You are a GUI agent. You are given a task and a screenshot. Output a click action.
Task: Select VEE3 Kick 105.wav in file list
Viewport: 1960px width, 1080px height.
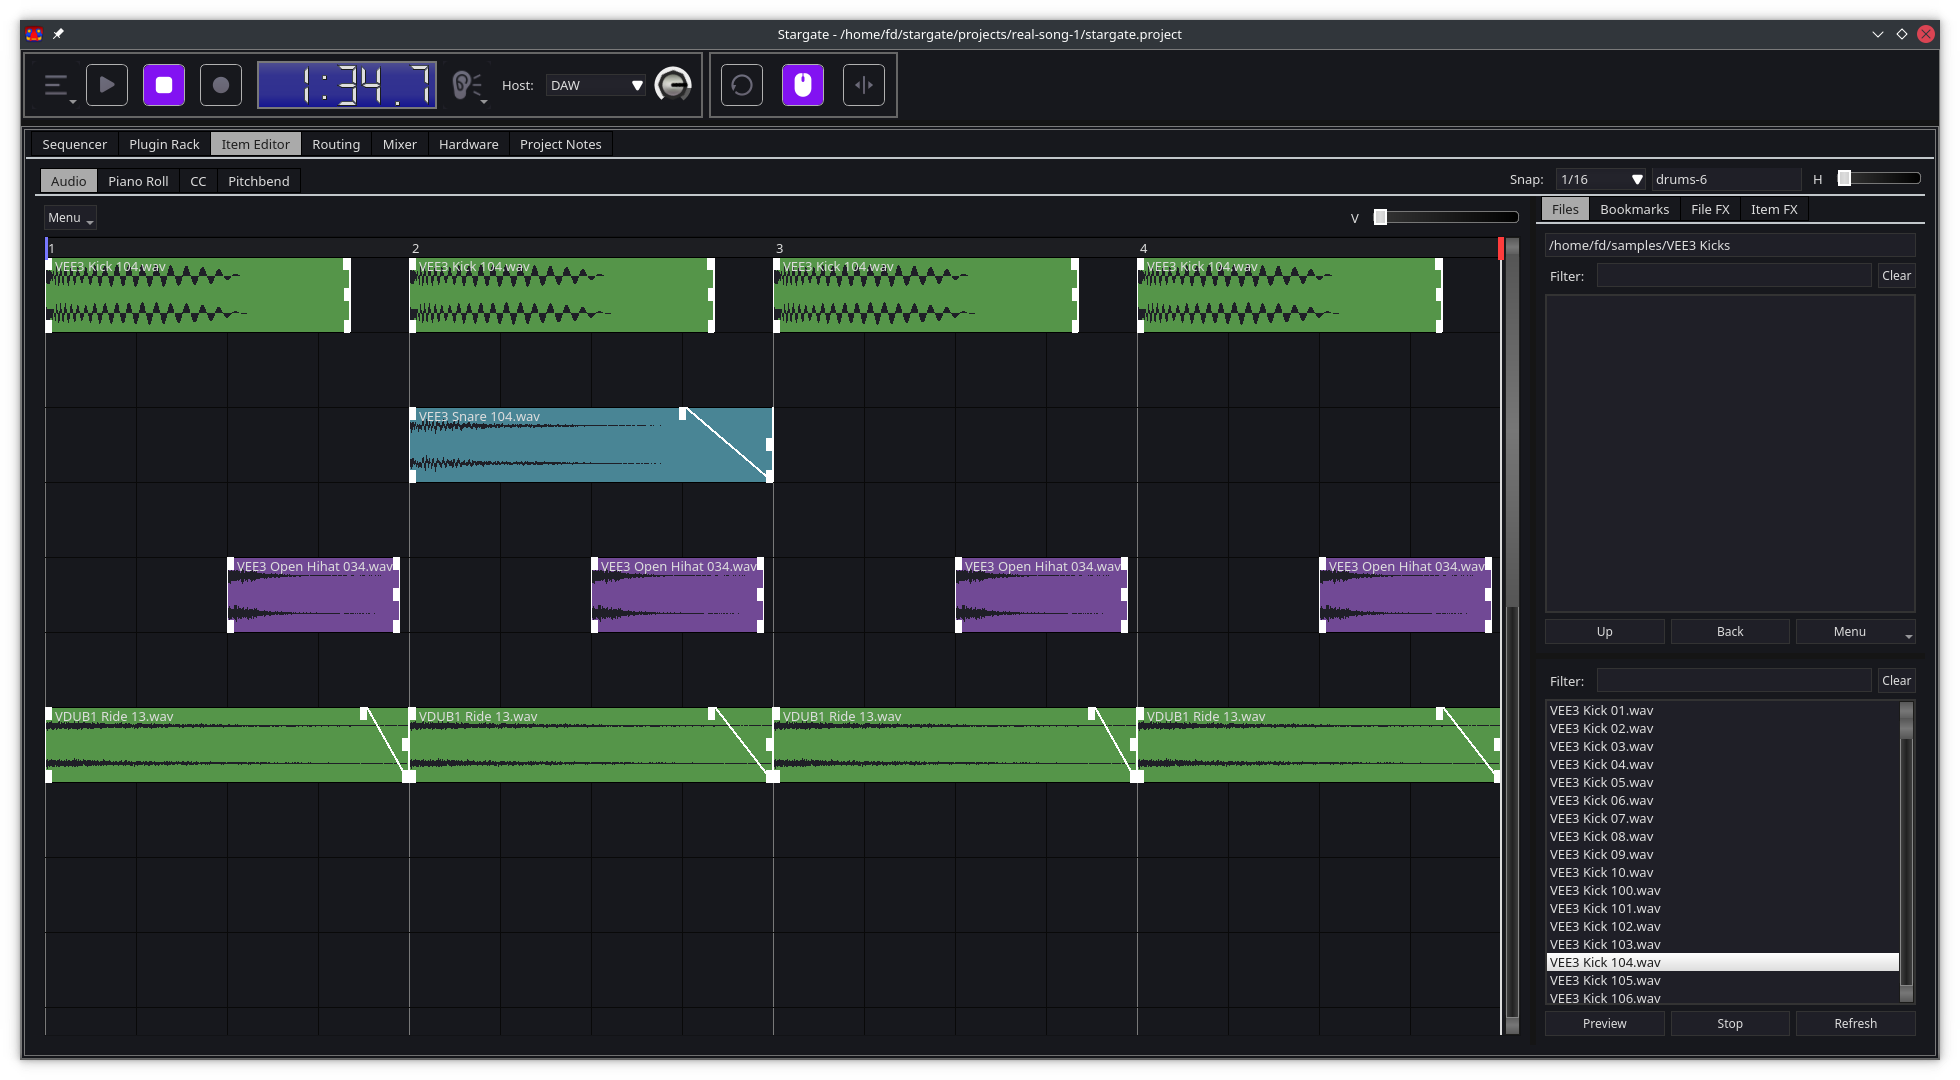point(1722,981)
